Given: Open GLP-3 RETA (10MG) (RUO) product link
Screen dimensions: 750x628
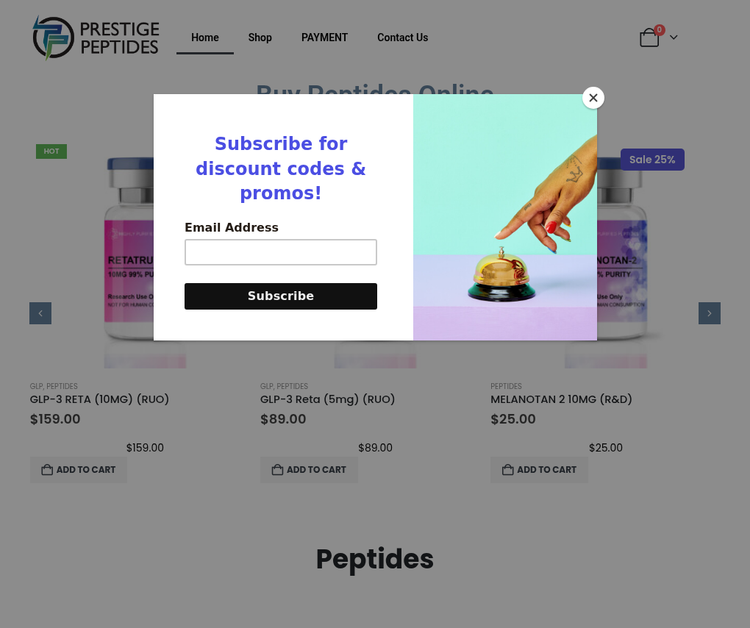Looking at the screenshot, I should coord(99,399).
